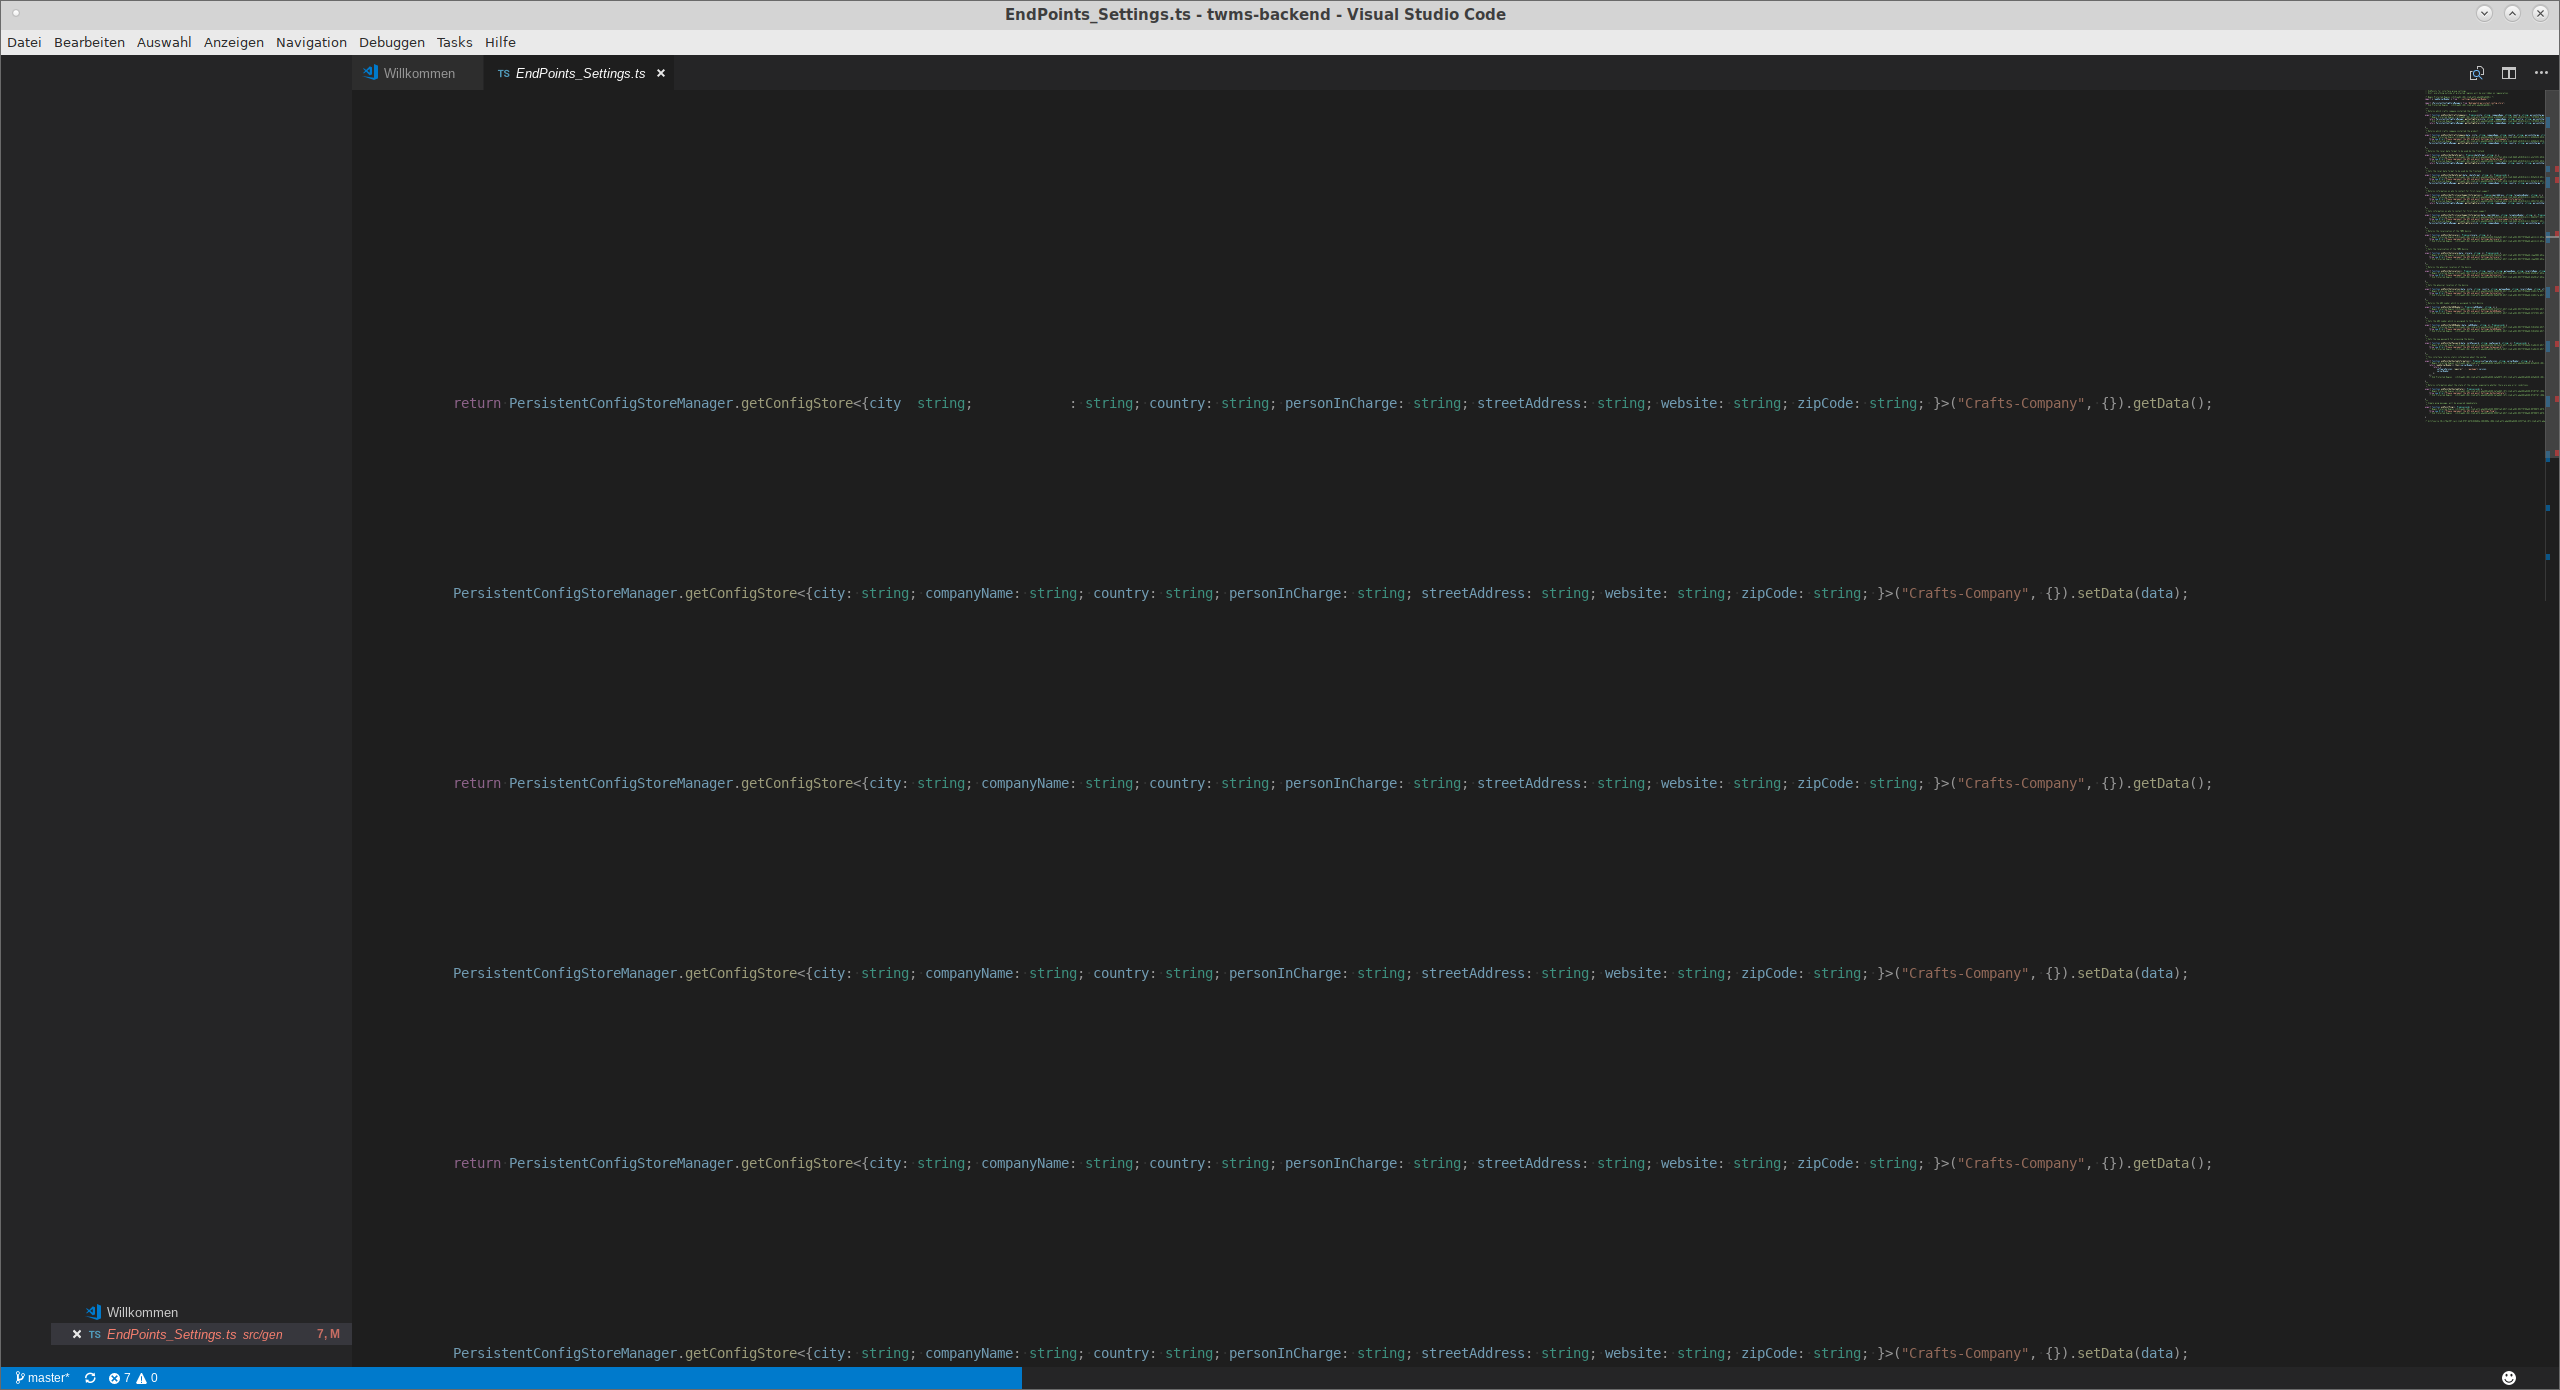This screenshot has height=1390, width=2560.
Task: Open the Debuggen menu
Action: point(391,42)
